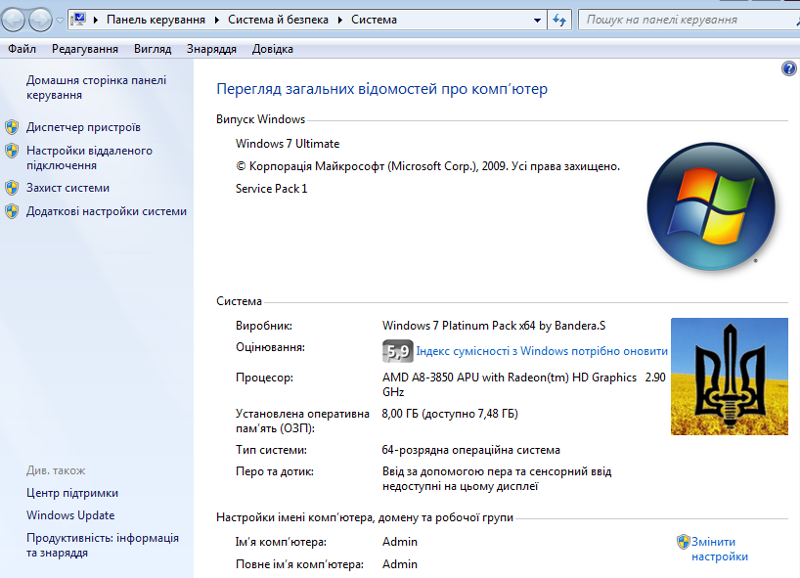Click the 5,9 experience index score badge

click(x=397, y=351)
